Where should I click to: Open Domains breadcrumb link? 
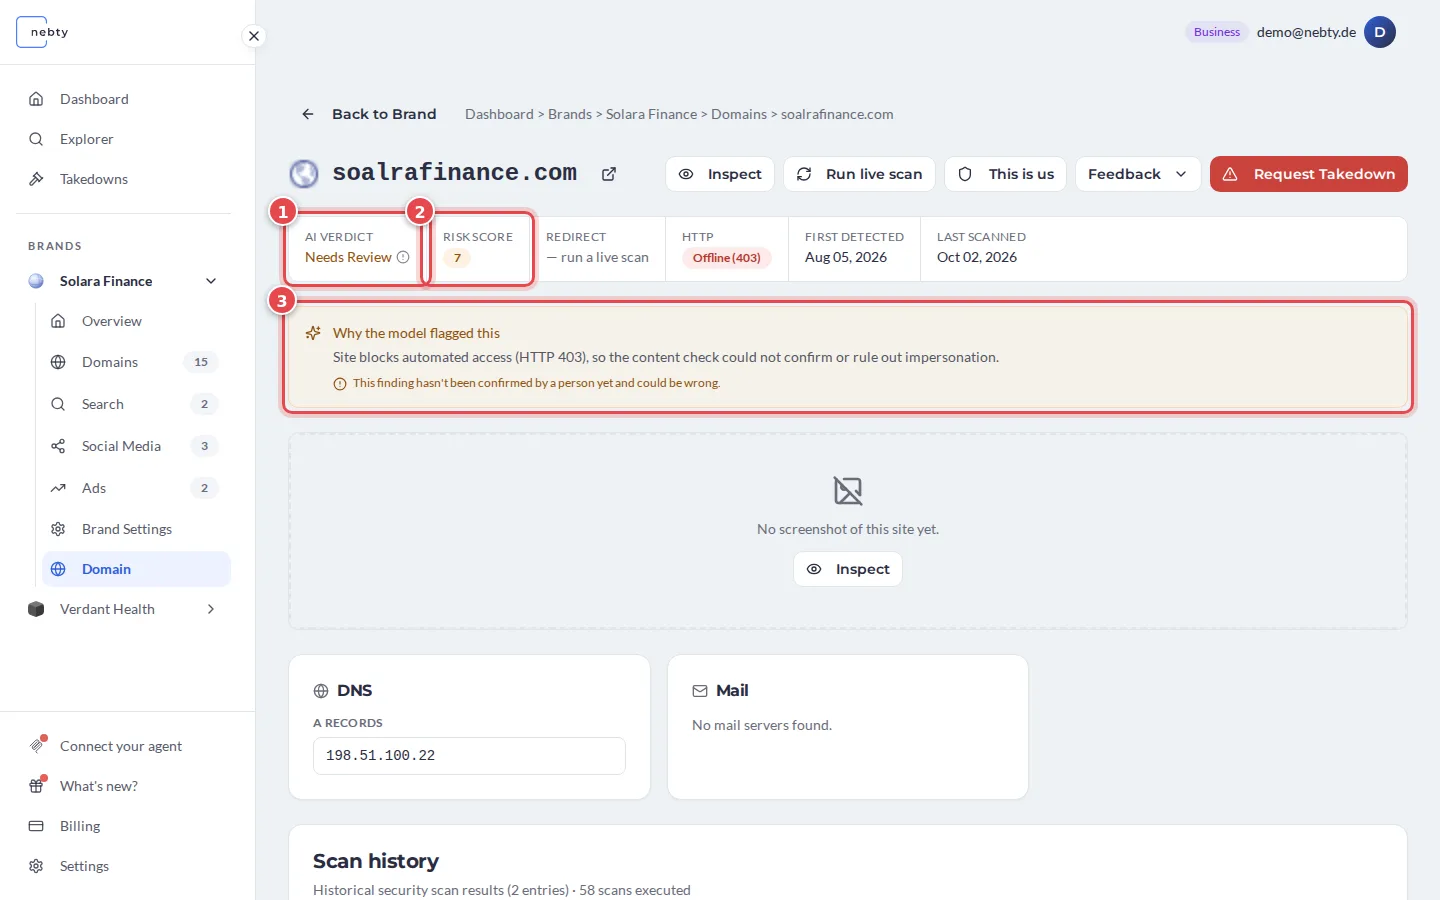[x=739, y=114]
